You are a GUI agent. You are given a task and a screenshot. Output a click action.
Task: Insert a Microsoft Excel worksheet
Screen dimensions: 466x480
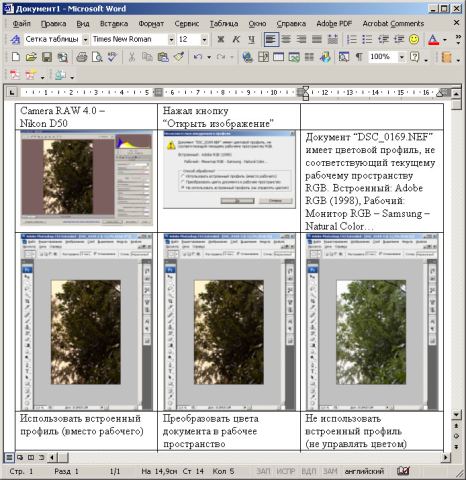[294, 57]
